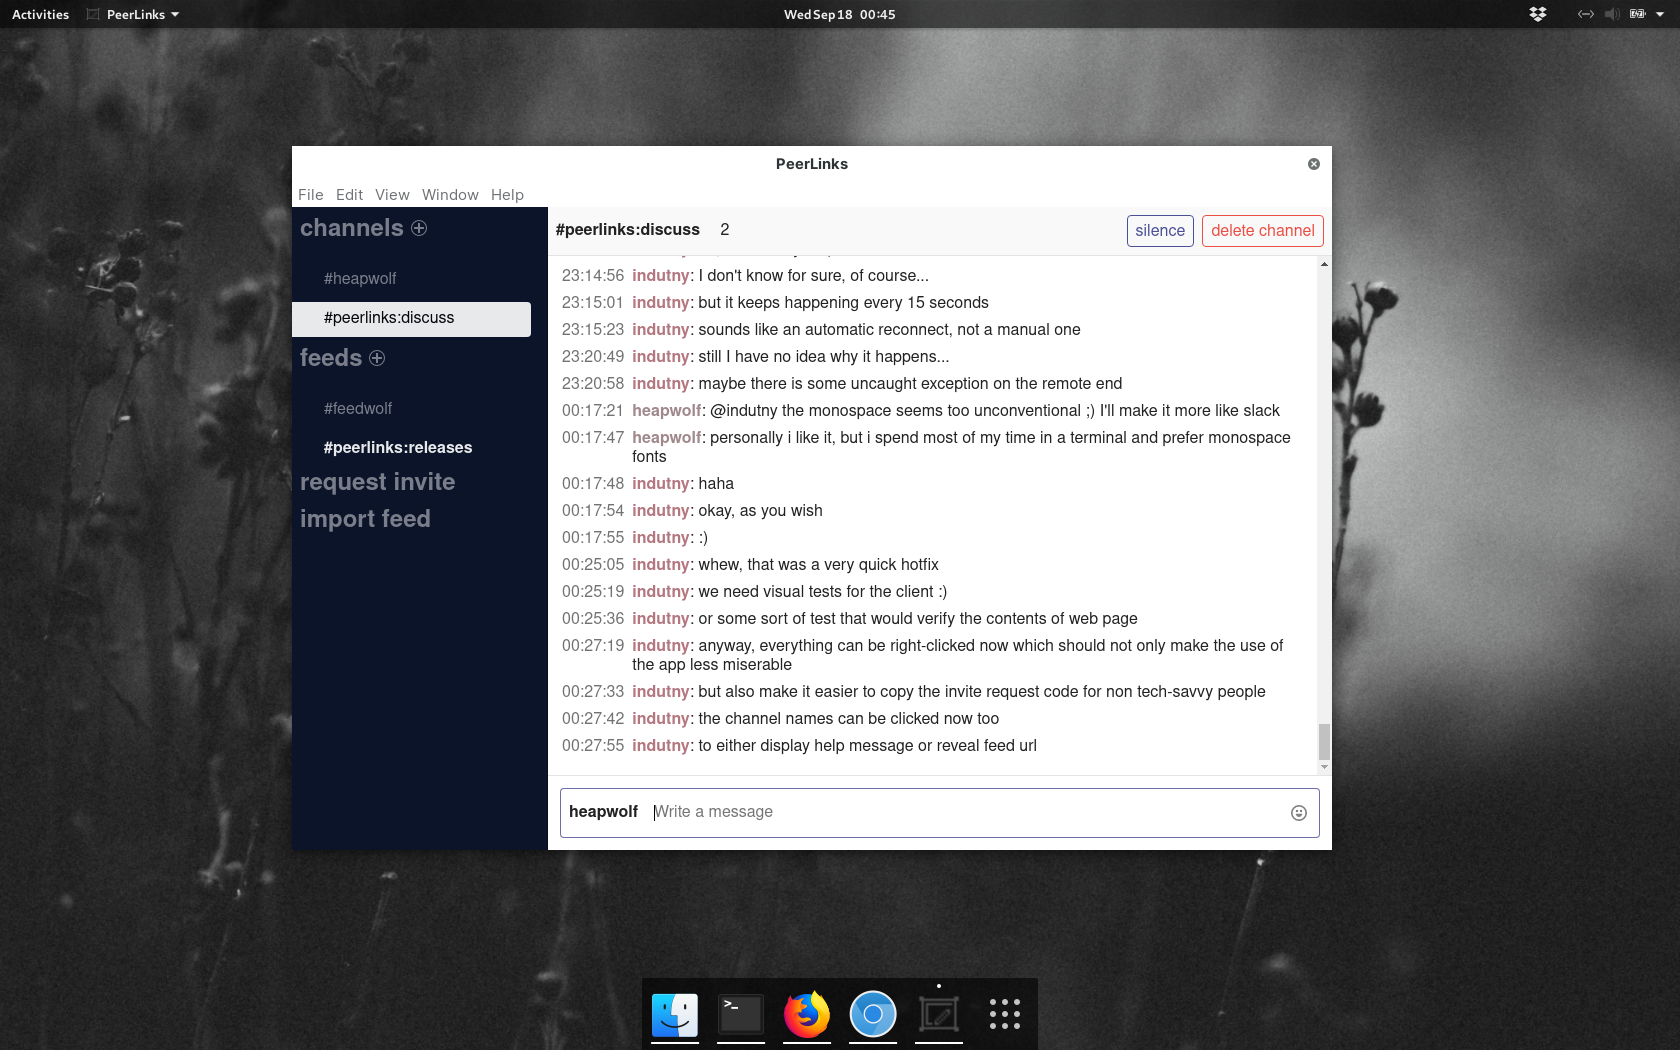Click 'whew, that was a very quick hotfix'

pyautogui.click(x=818, y=565)
